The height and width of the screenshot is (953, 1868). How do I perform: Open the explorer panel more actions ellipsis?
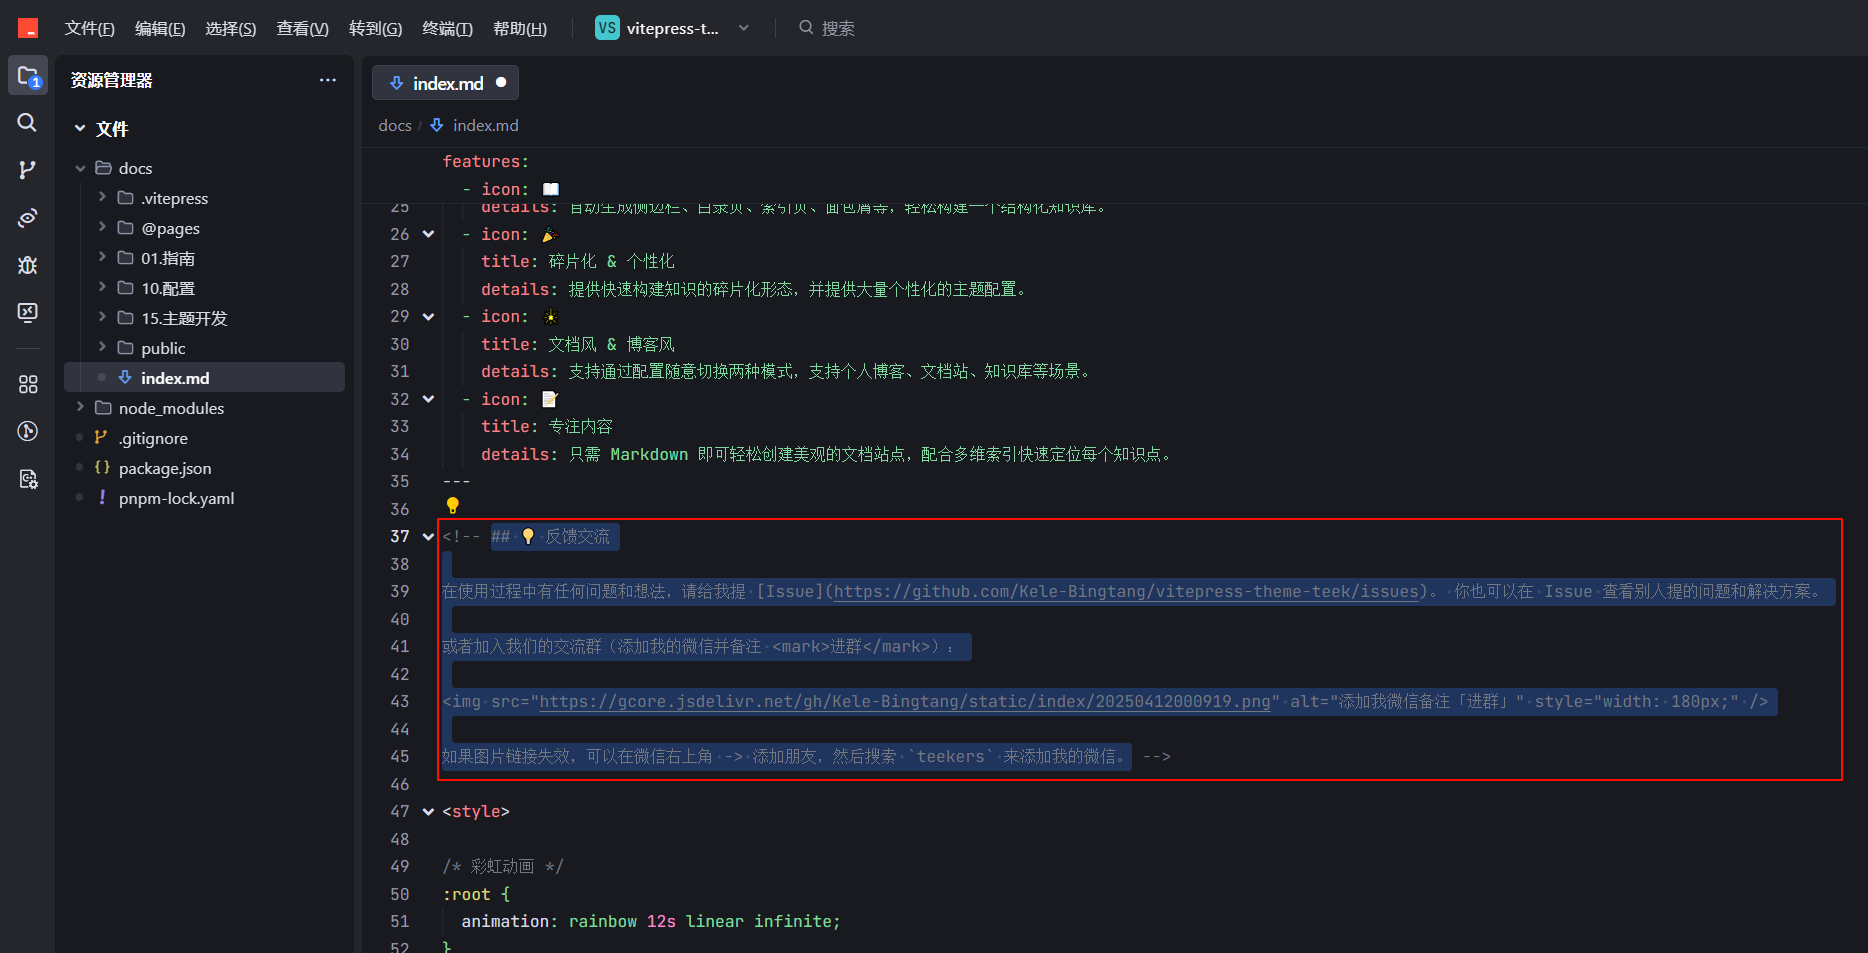pyautogui.click(x=328, y=80)
